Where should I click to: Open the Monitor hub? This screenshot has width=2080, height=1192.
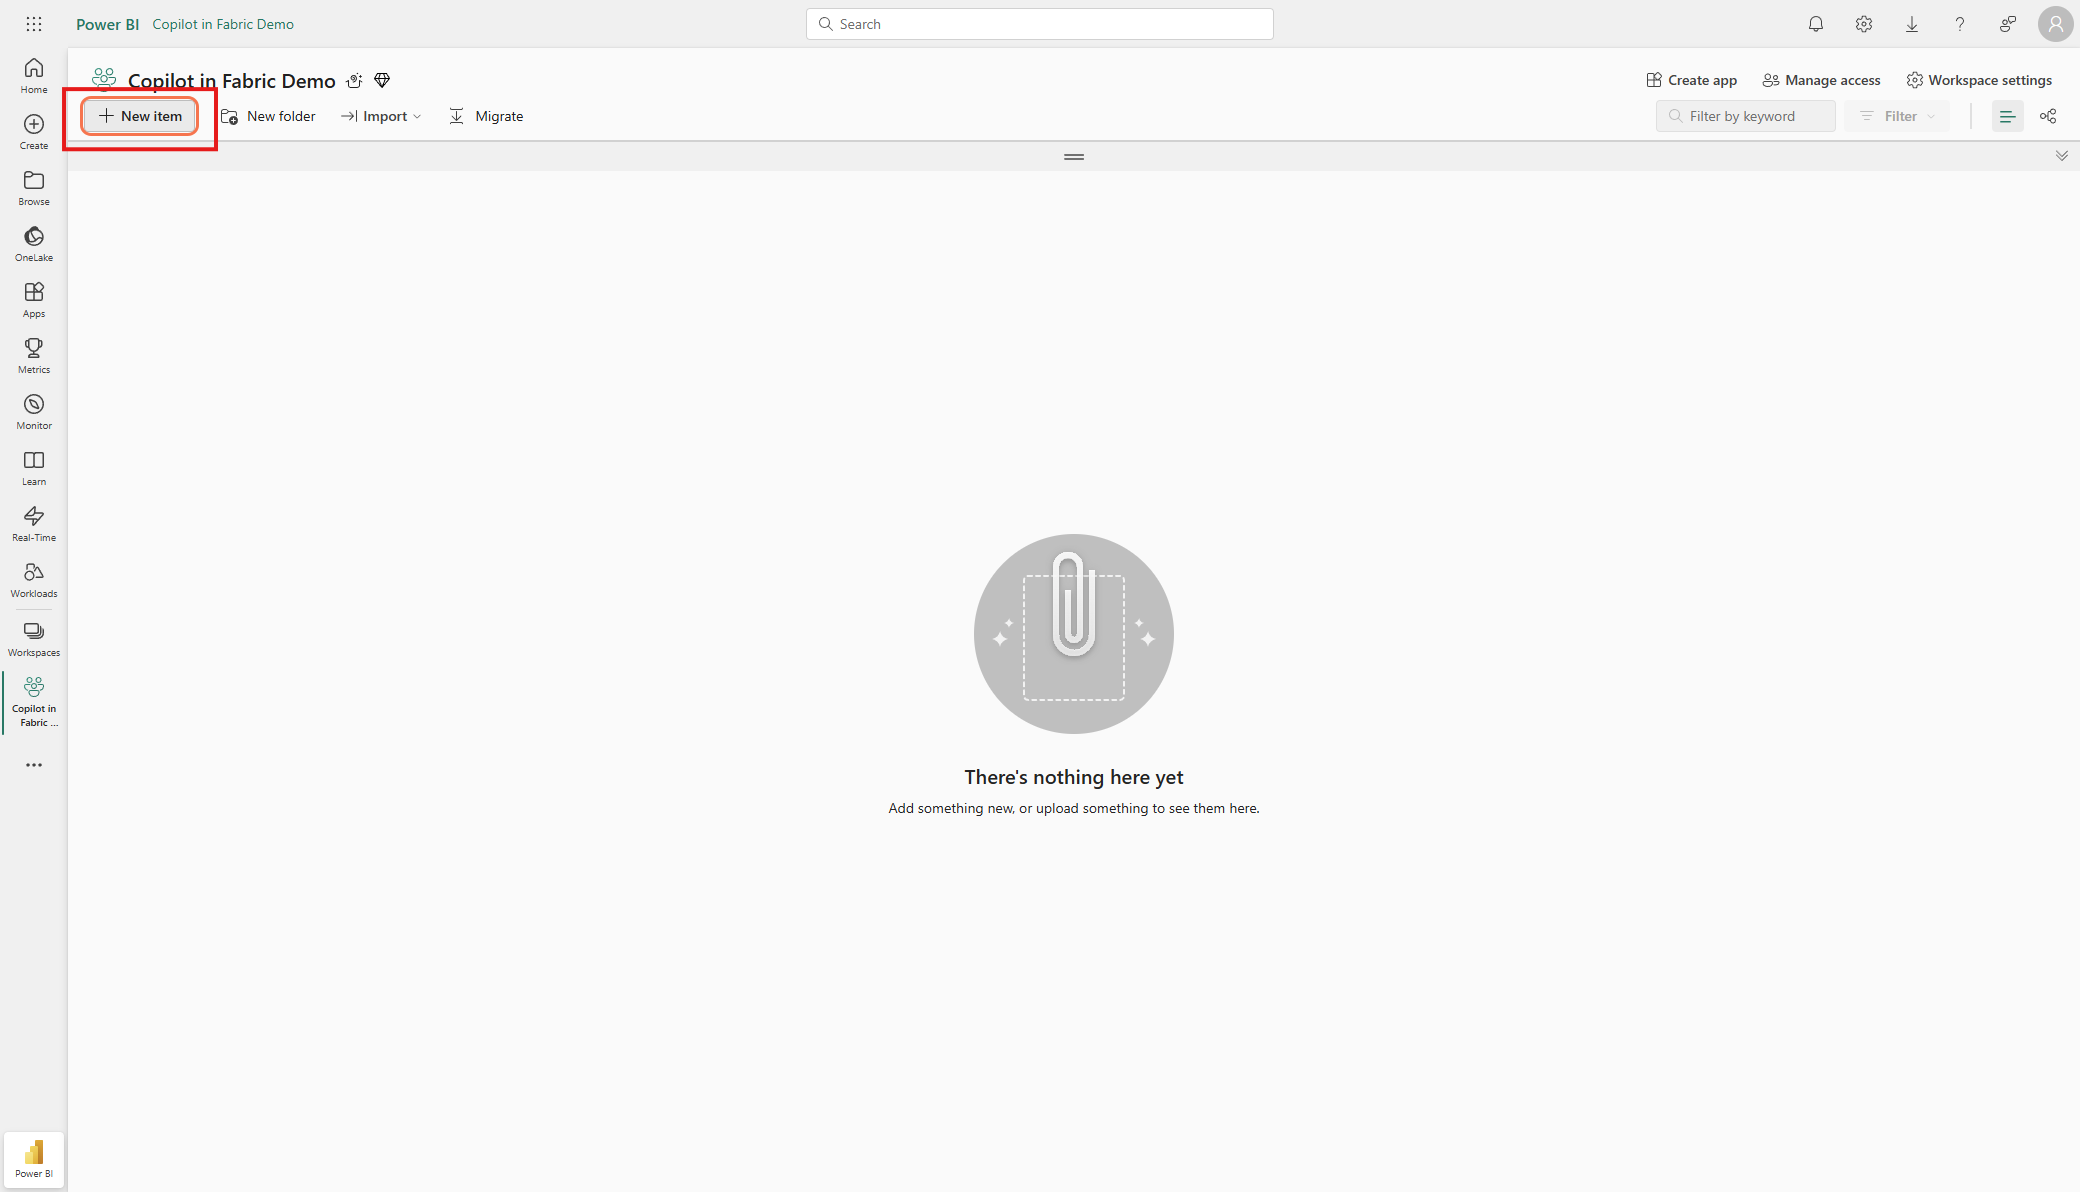34,411
